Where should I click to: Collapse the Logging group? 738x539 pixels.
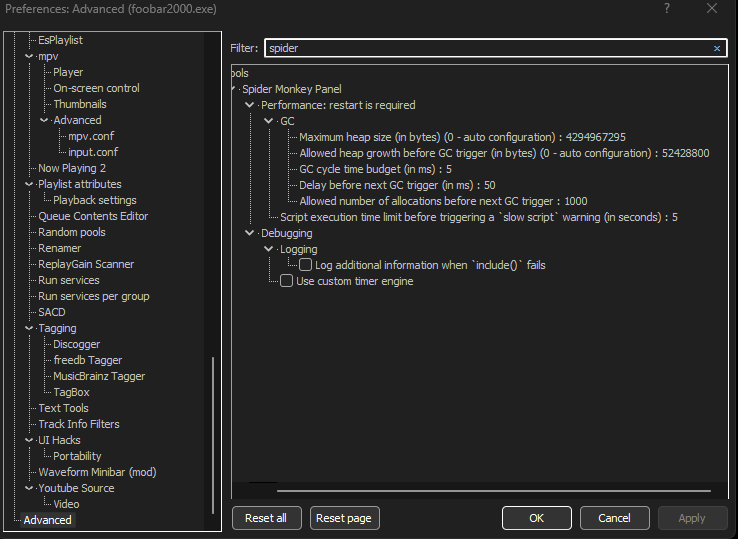[268, 249]
